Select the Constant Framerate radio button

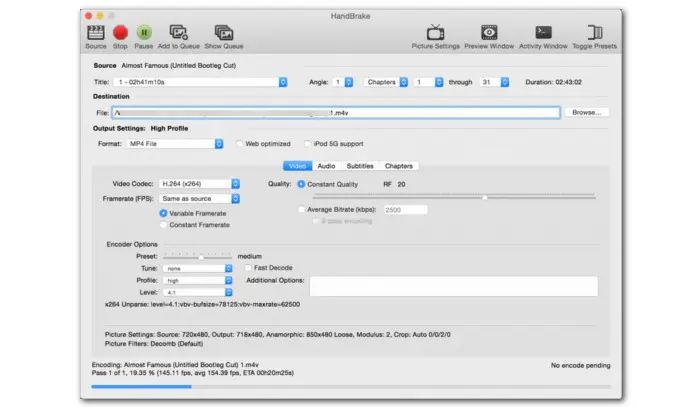(x=163, y=225)
